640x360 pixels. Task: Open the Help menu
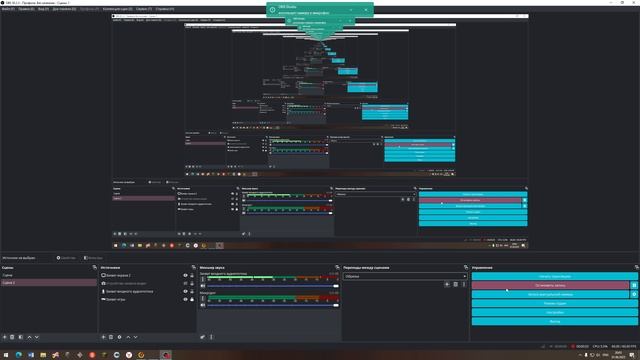[164, 9]
